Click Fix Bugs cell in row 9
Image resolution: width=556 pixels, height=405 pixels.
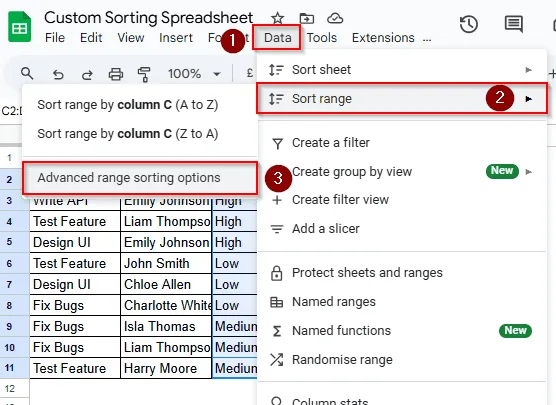tap(75, 327)
